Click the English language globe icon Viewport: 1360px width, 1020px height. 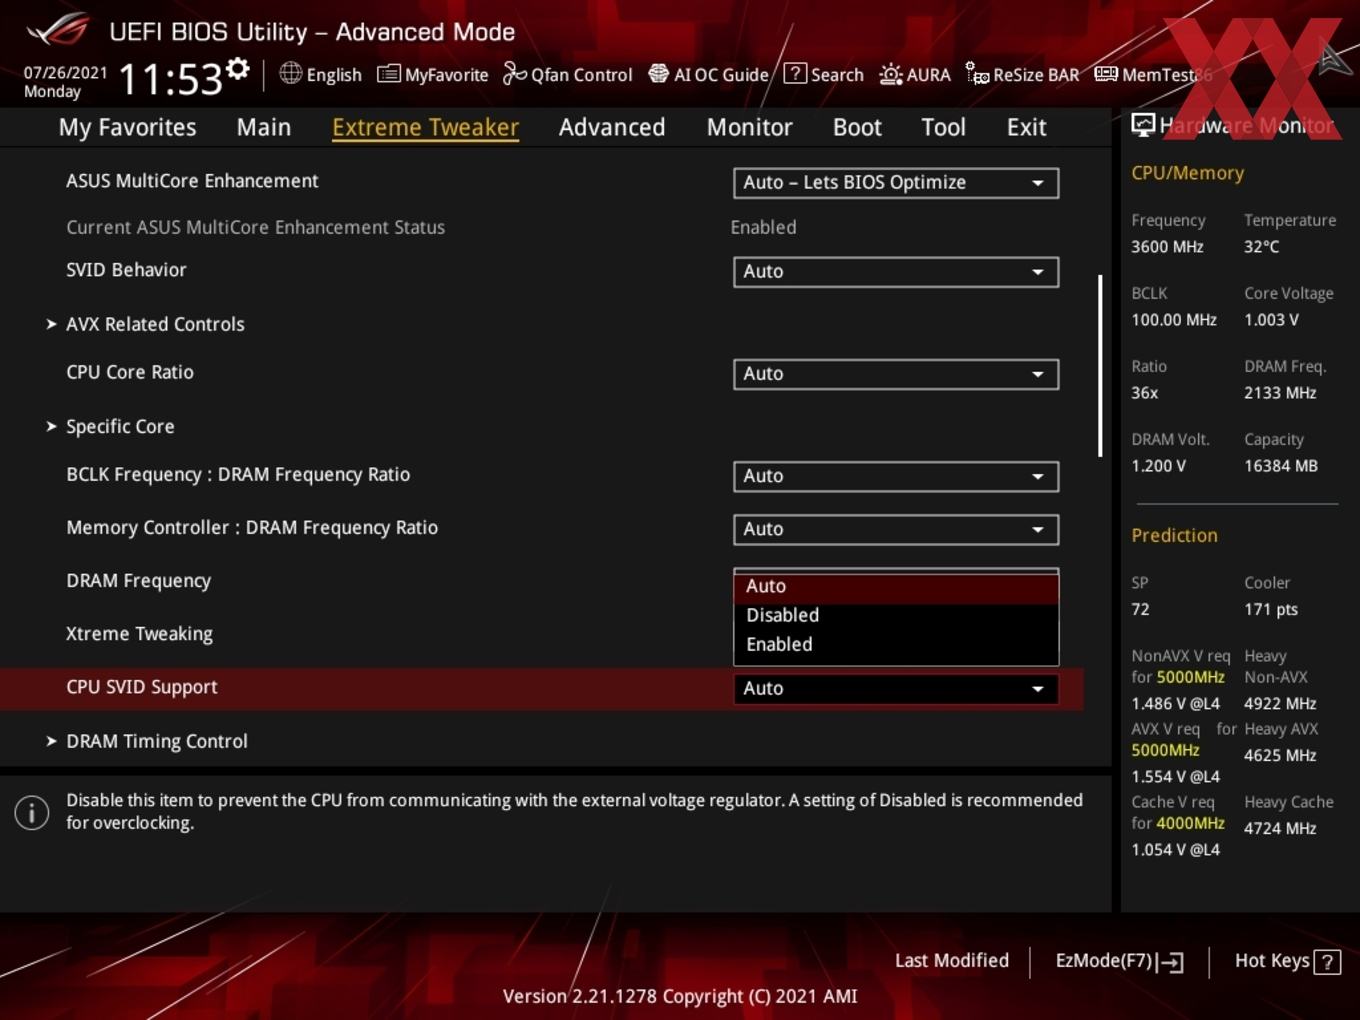(290, 73)
